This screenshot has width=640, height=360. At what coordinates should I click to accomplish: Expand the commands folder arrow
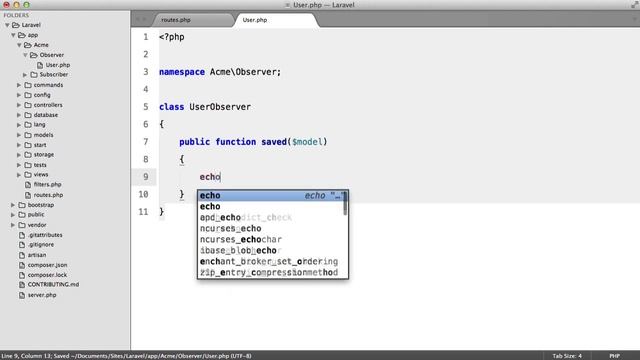tap(19, 85)
